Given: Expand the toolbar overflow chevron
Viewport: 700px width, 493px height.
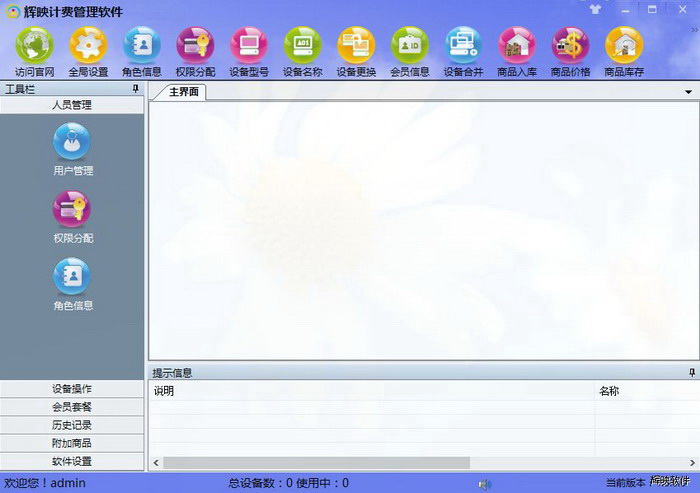Looking at the screenshot, I should 695,30.
